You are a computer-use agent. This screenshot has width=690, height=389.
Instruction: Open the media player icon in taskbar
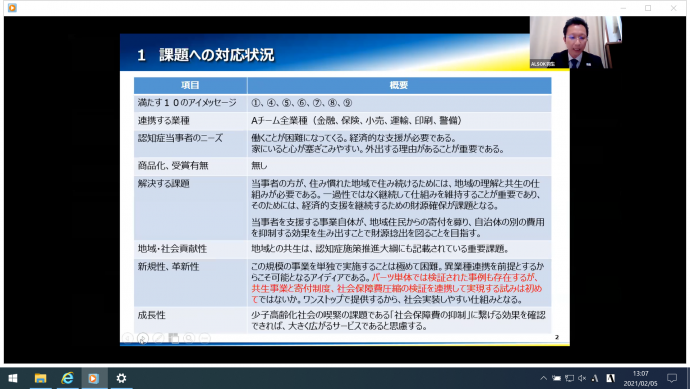(x=93, y=378)
